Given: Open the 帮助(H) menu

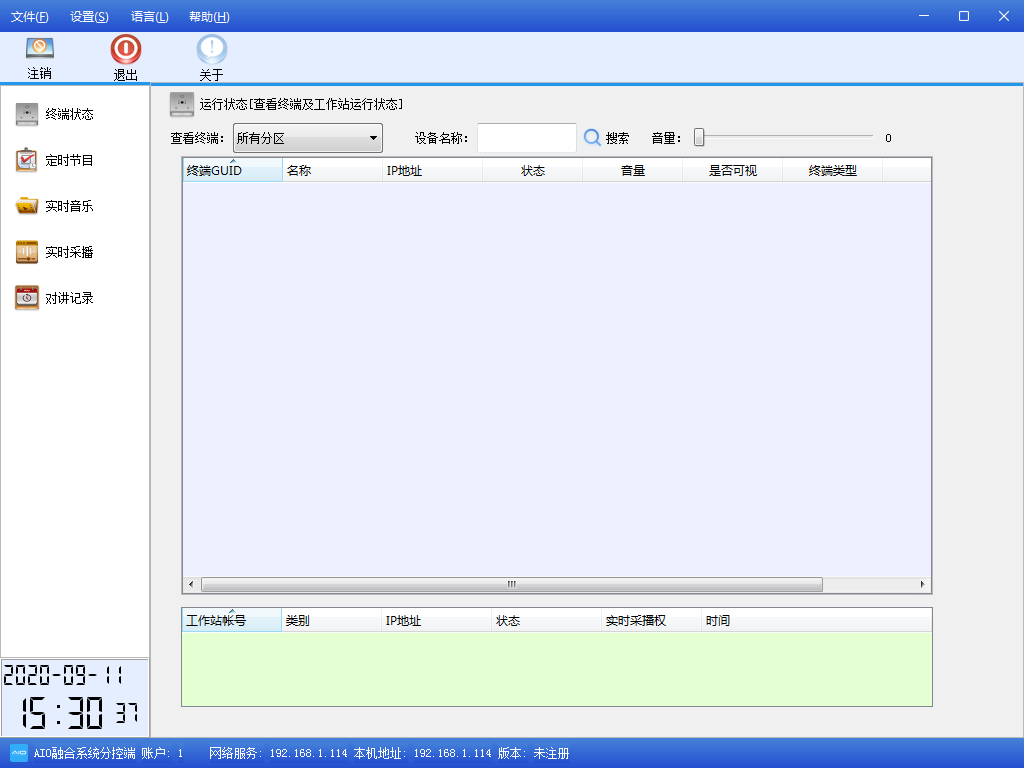Looking at the screenshot, I should [x=209, y=16].
